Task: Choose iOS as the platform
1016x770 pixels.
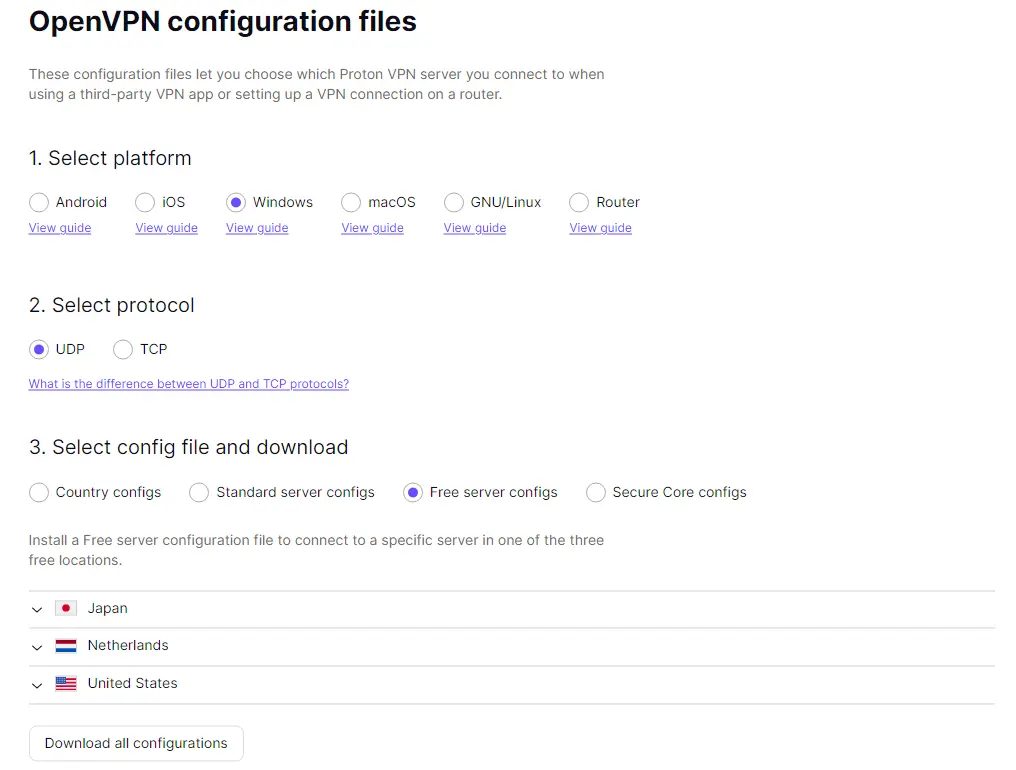Action: pyautogui.click(x=145, y=202)
